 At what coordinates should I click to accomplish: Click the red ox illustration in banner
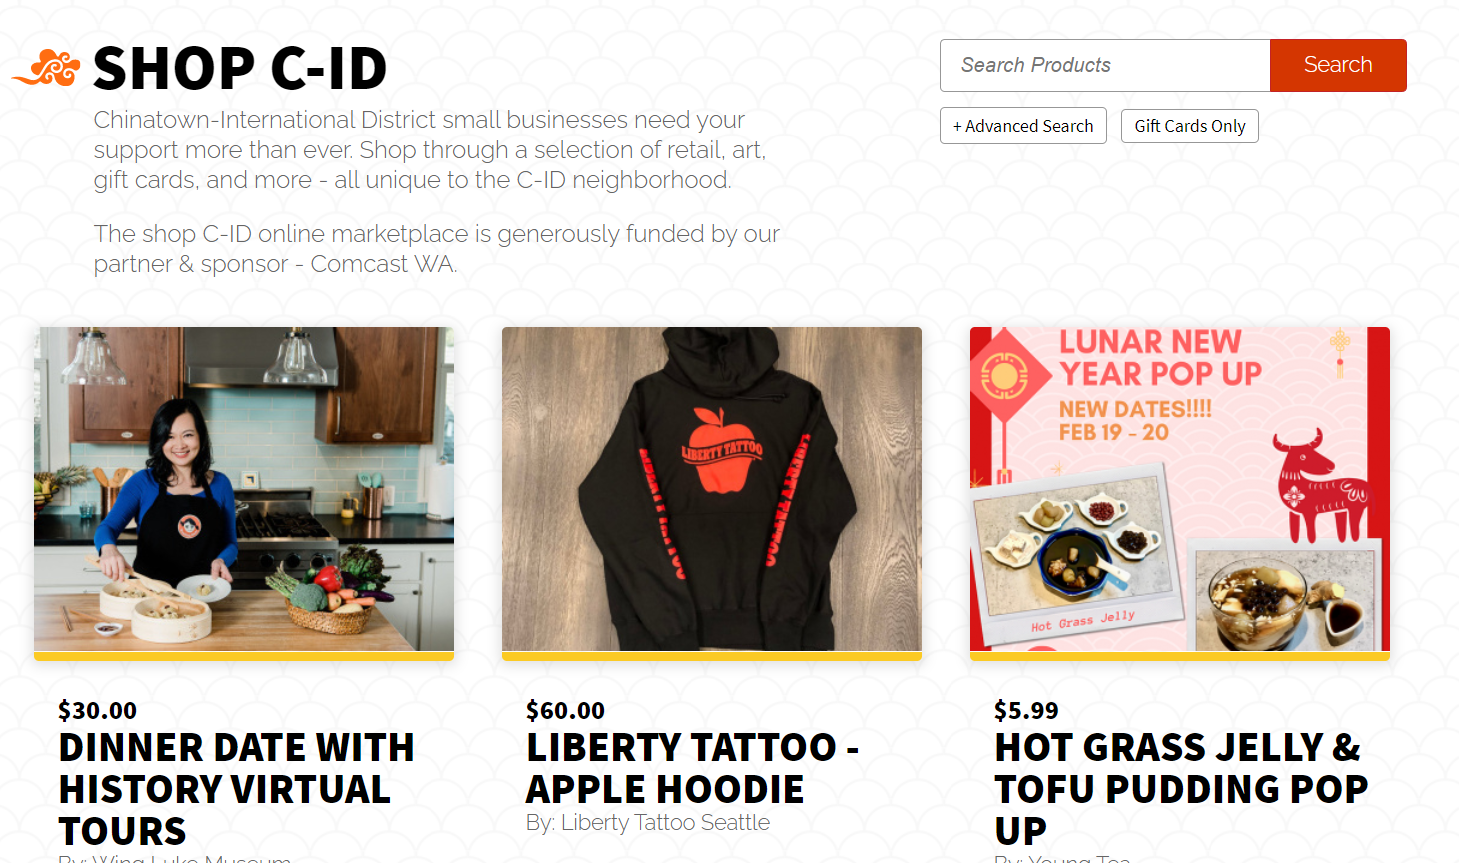[x=1320, y=486]
